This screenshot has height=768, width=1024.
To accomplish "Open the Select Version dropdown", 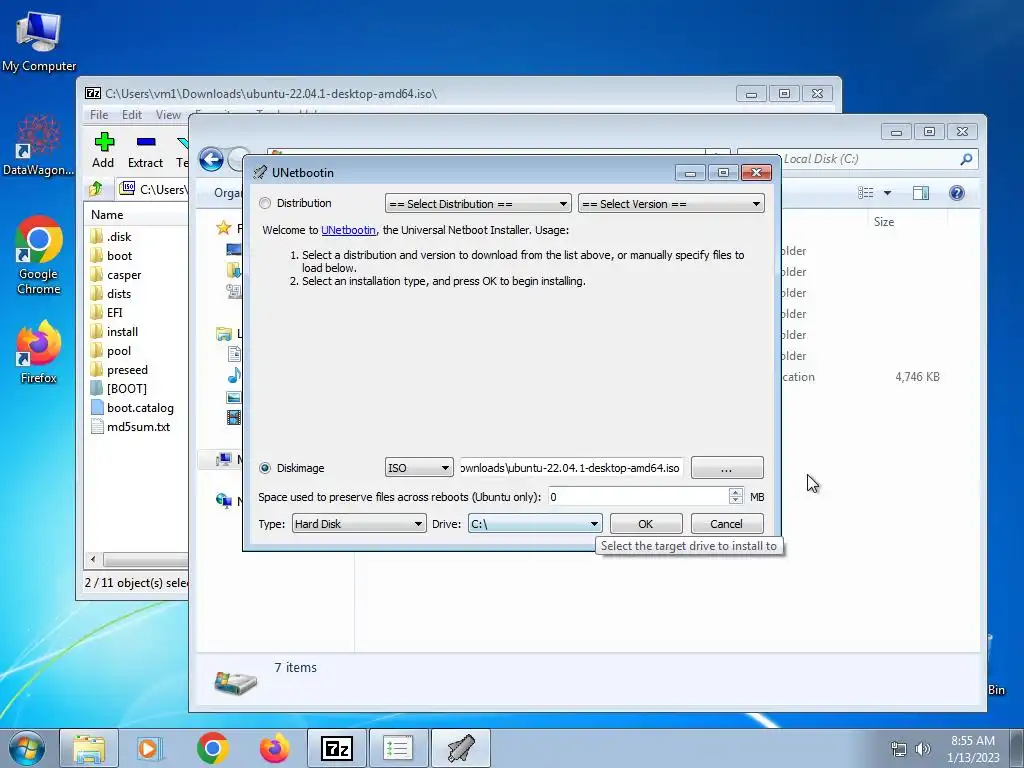I will click(671, 204).
